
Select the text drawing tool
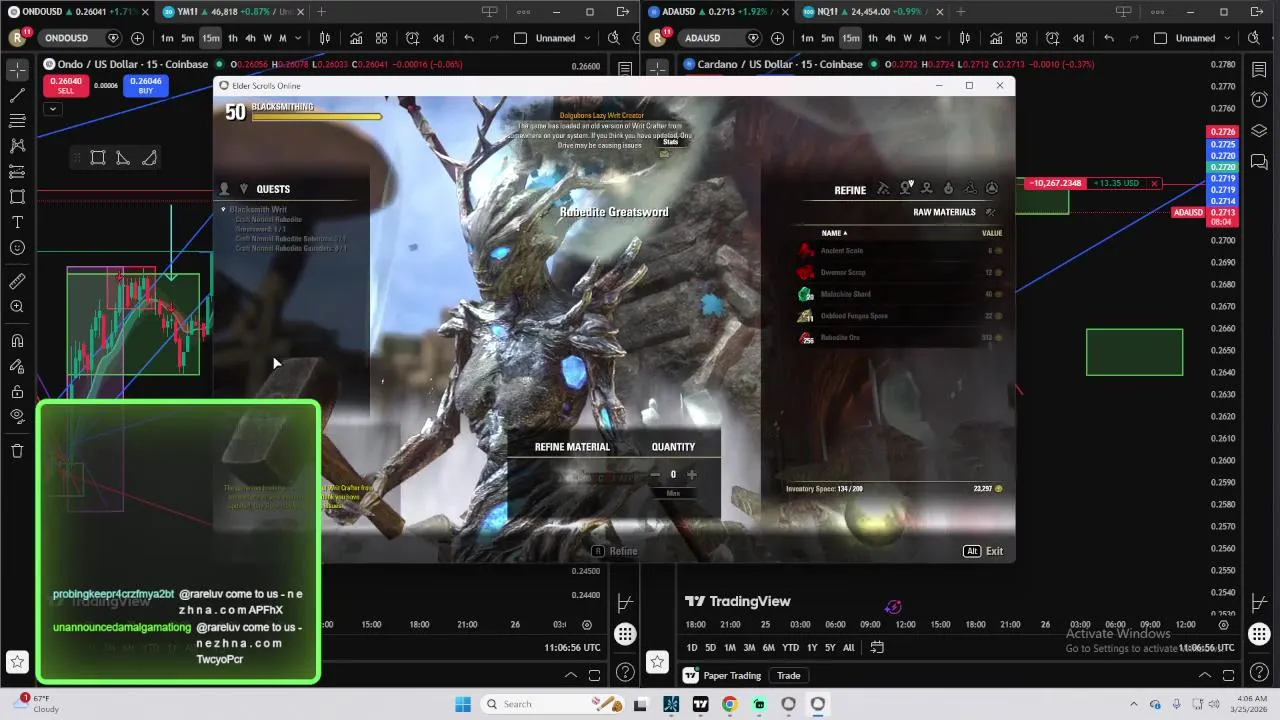click(x=17, y=222)
